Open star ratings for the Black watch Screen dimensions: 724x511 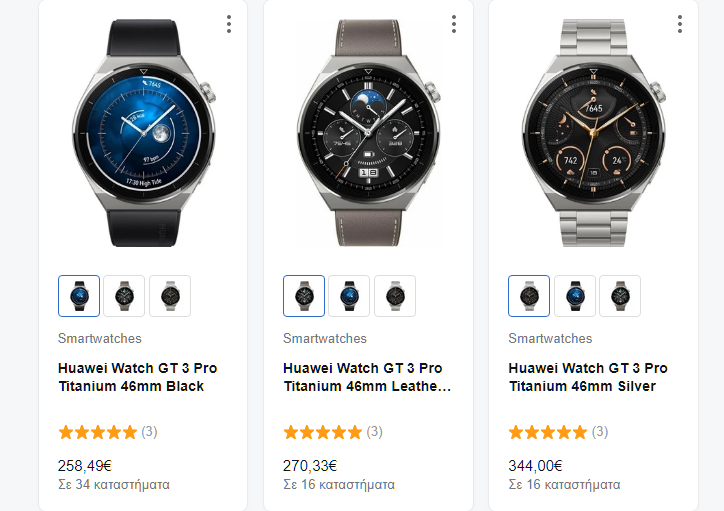[108, 432]
